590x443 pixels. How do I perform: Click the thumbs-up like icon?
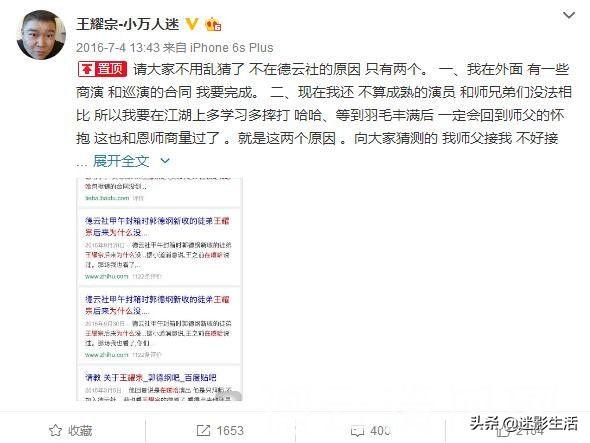click(x=502, y=431)
